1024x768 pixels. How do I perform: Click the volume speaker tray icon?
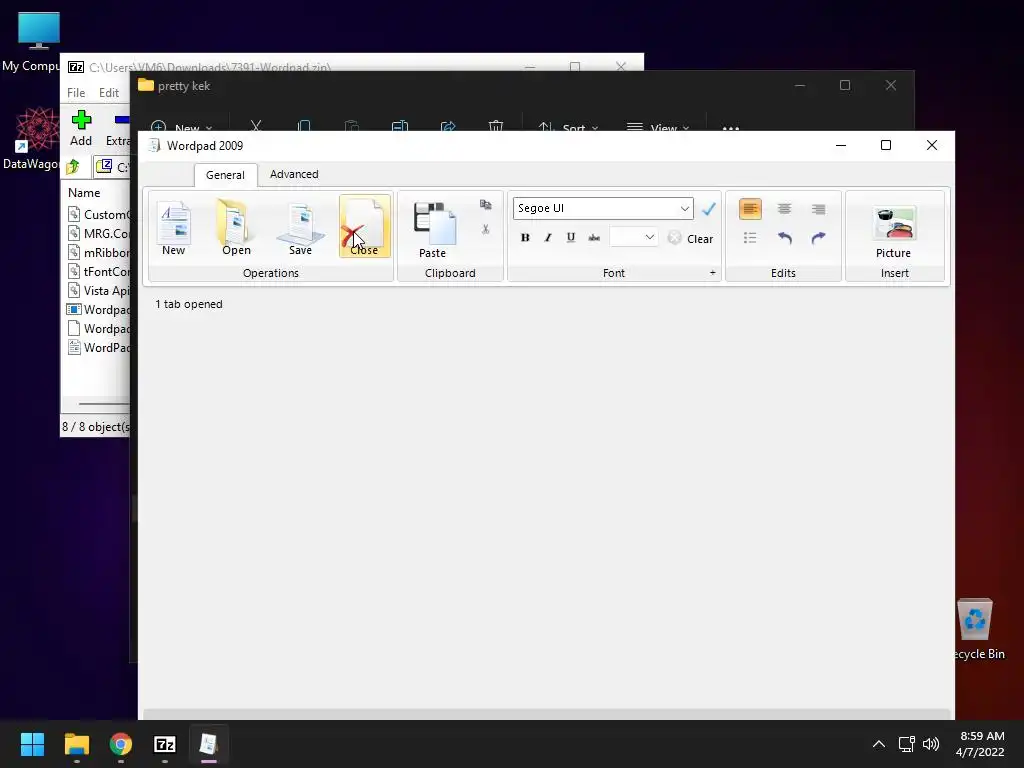(931, 744)
